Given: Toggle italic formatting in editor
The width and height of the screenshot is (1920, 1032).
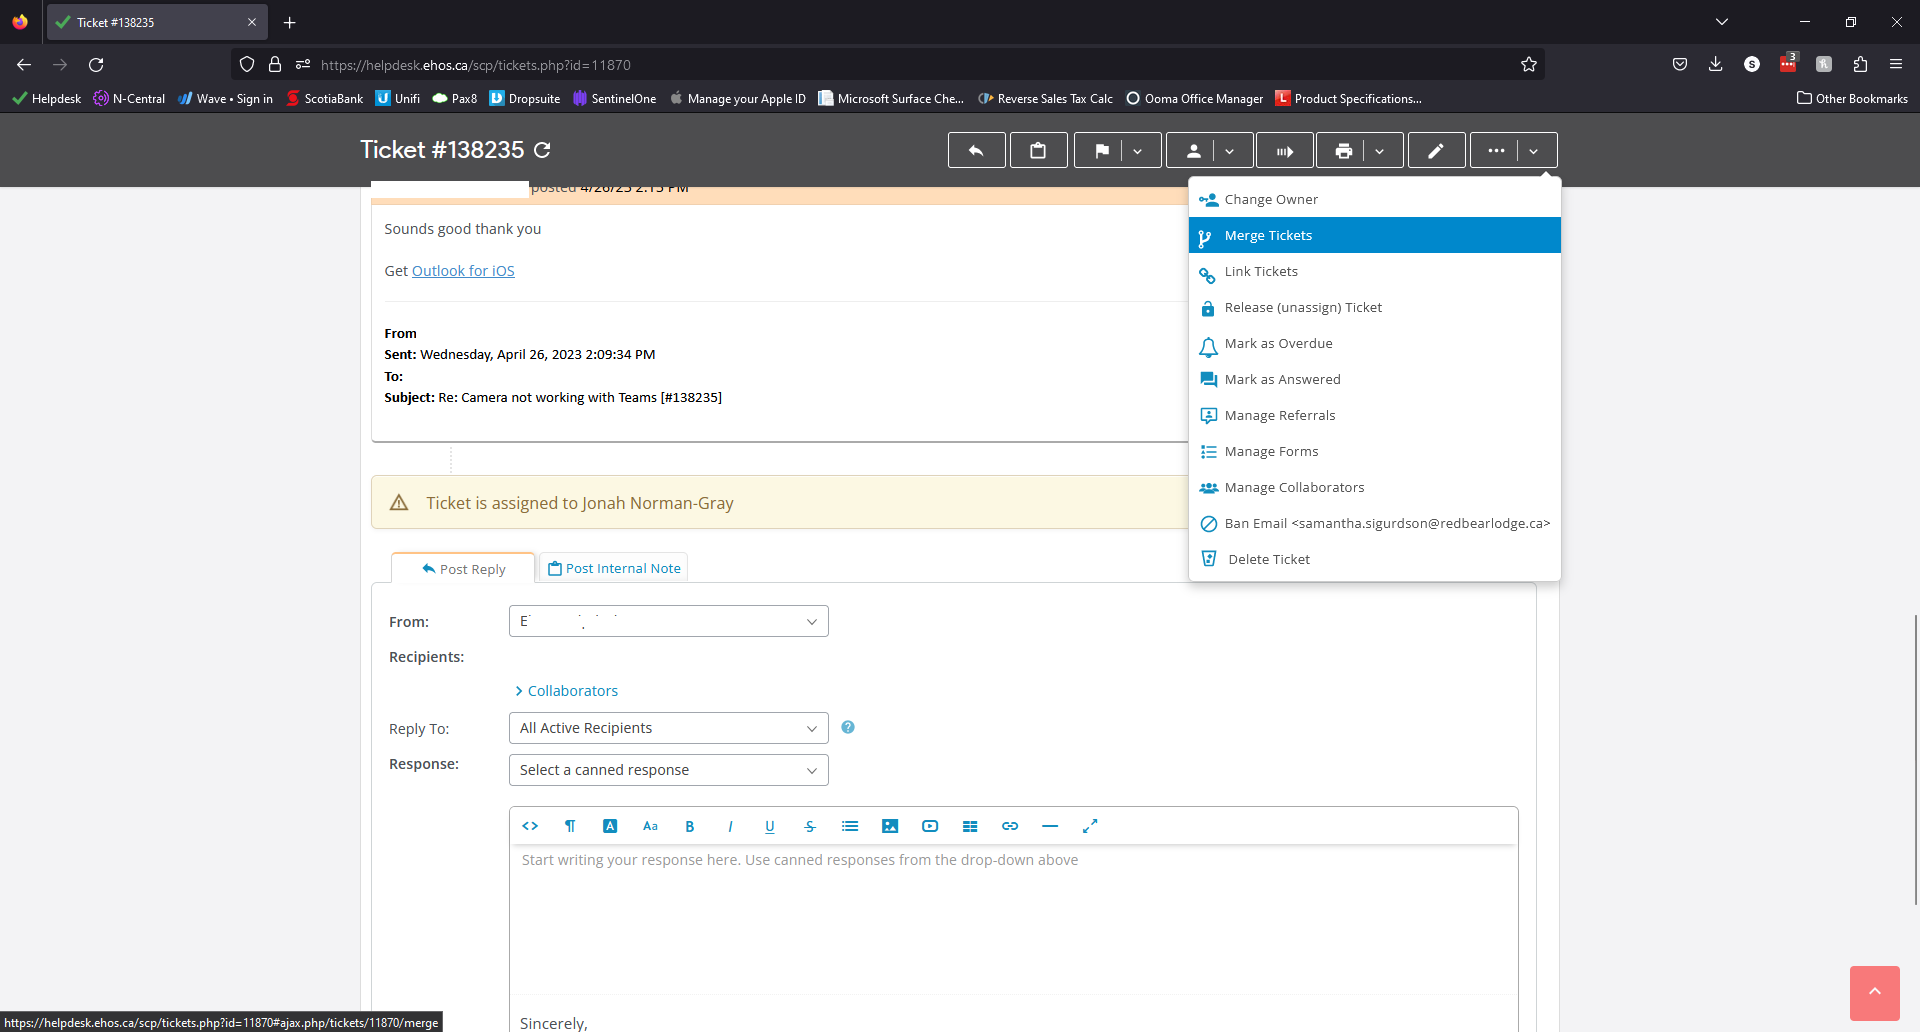Looking at the screenshot, I should (x=730, y=826).
